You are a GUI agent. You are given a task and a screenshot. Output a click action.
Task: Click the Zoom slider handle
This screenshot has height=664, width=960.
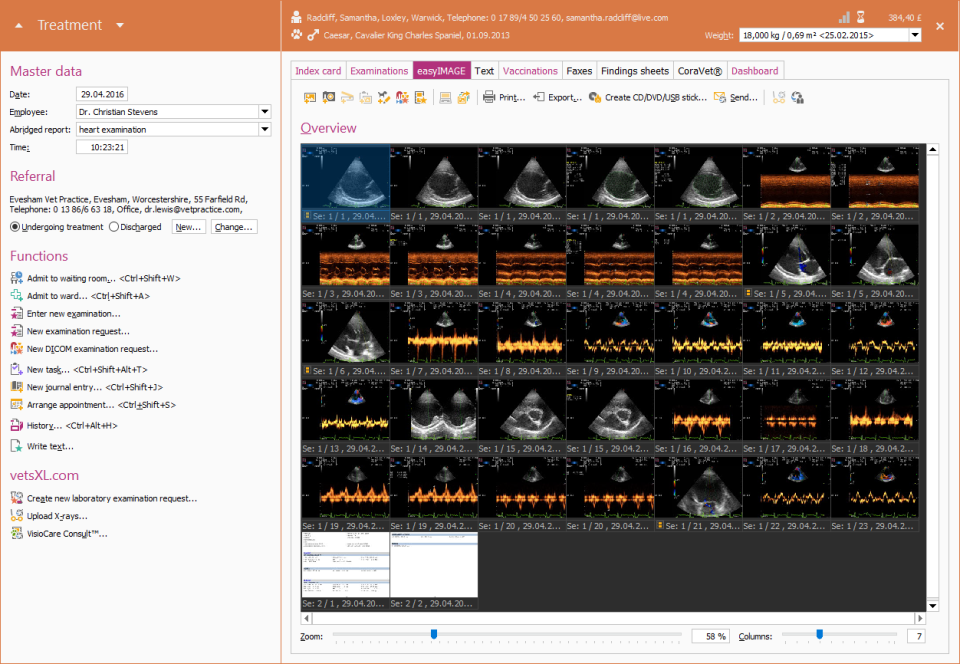point(434,635)
